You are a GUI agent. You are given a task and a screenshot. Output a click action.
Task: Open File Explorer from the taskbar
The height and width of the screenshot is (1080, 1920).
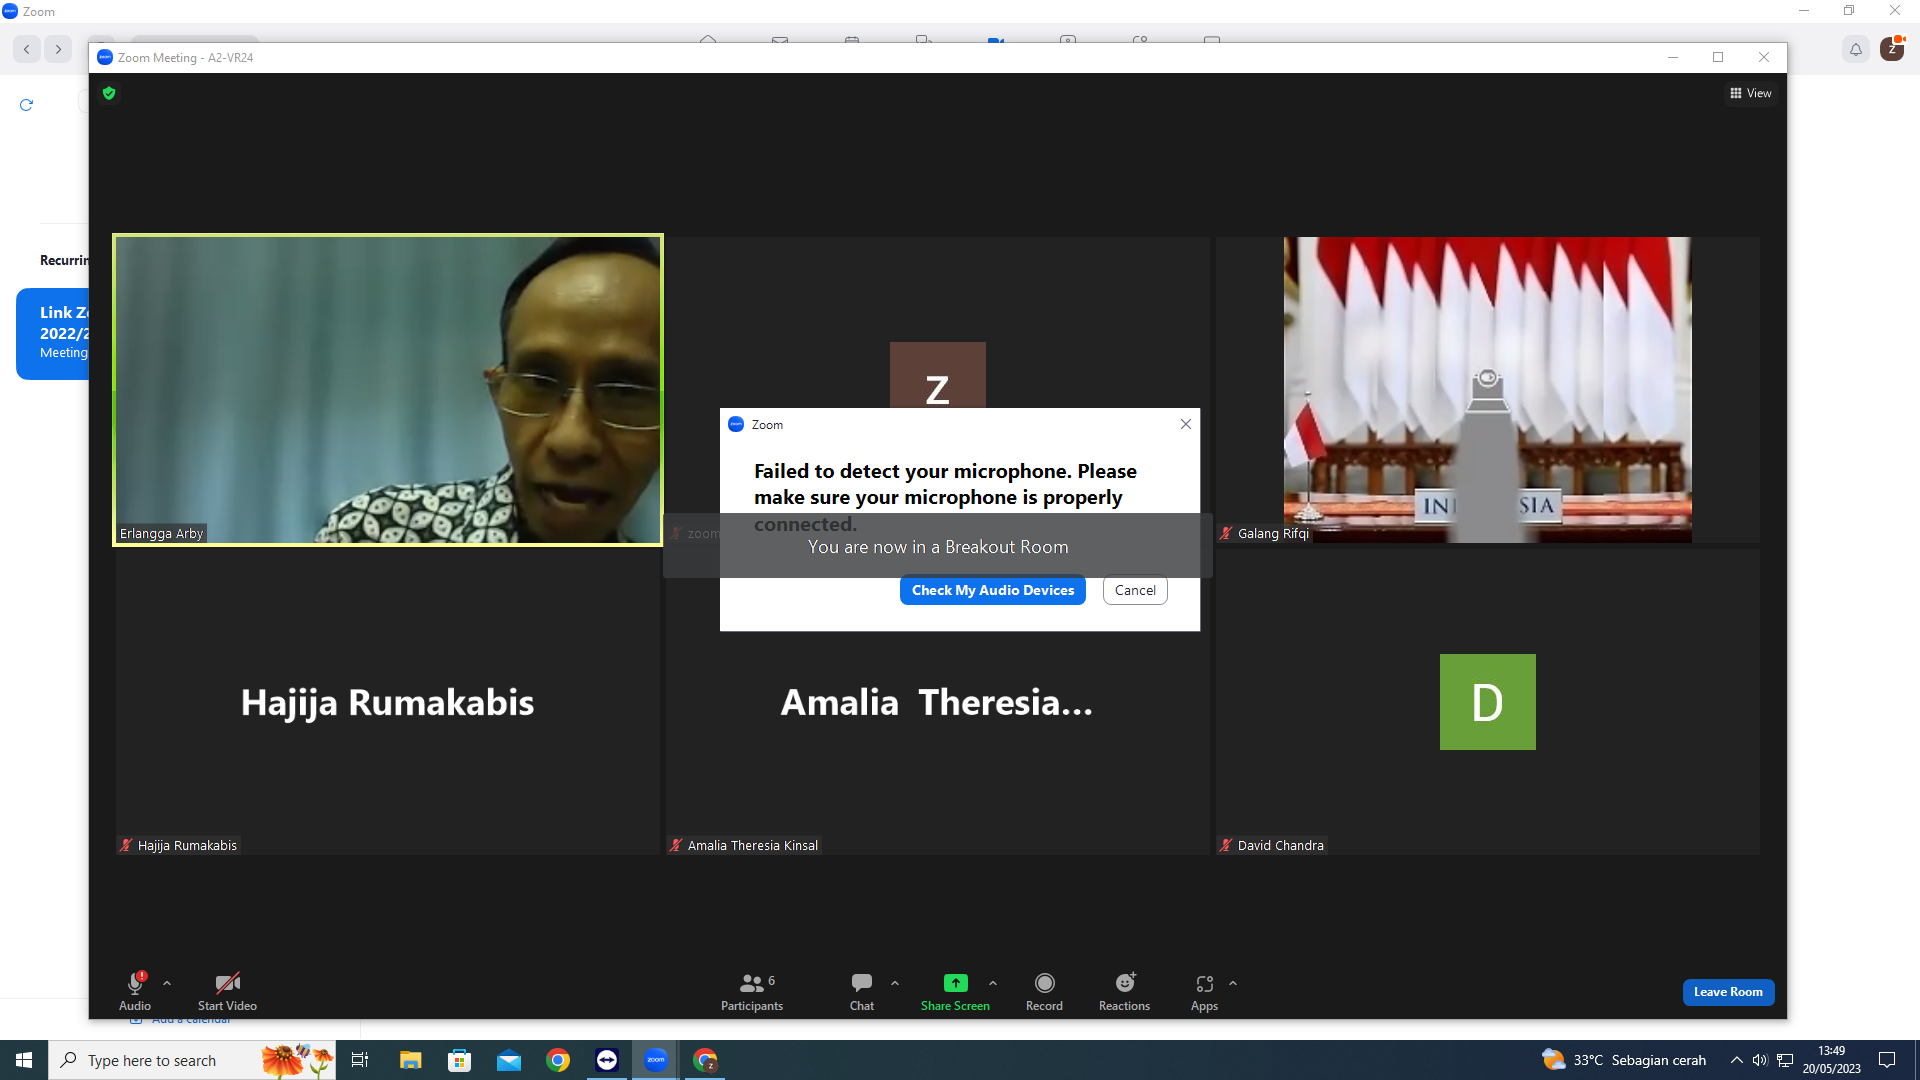point(410,1060)
